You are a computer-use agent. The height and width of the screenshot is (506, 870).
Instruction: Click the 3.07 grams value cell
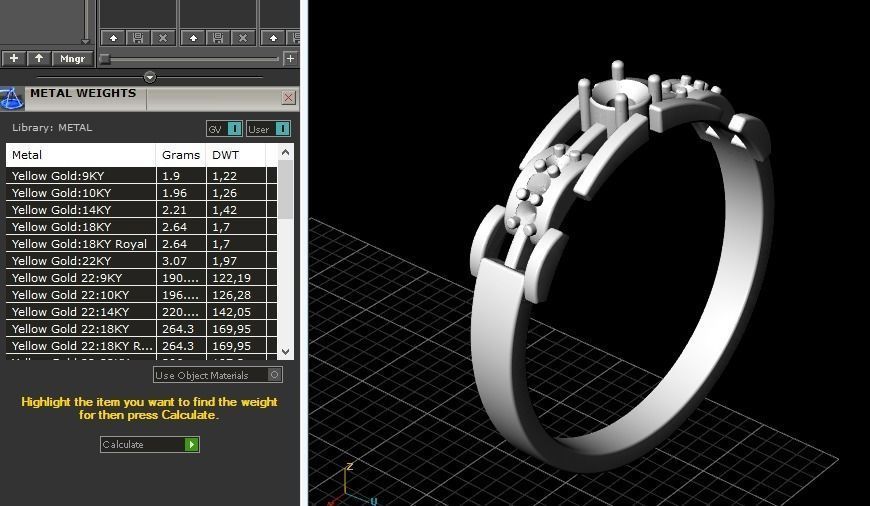[x=181, y=261]
